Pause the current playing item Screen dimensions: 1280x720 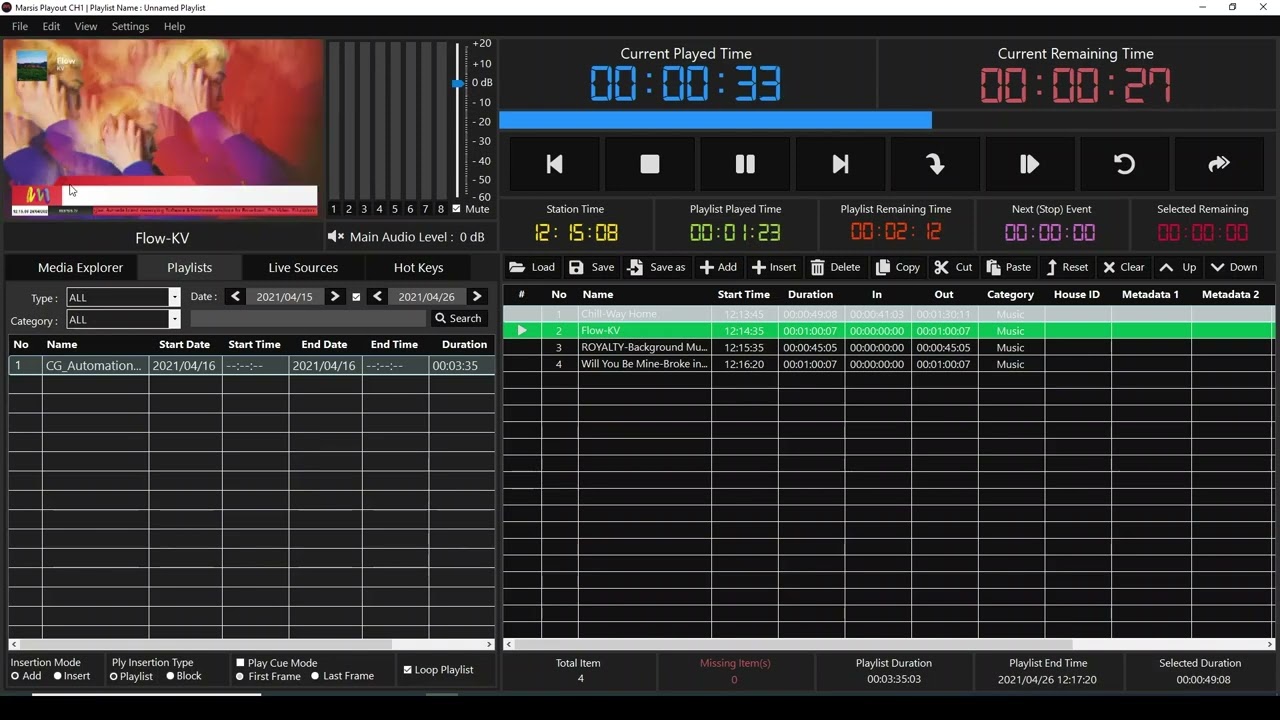(x=745, y=164)
